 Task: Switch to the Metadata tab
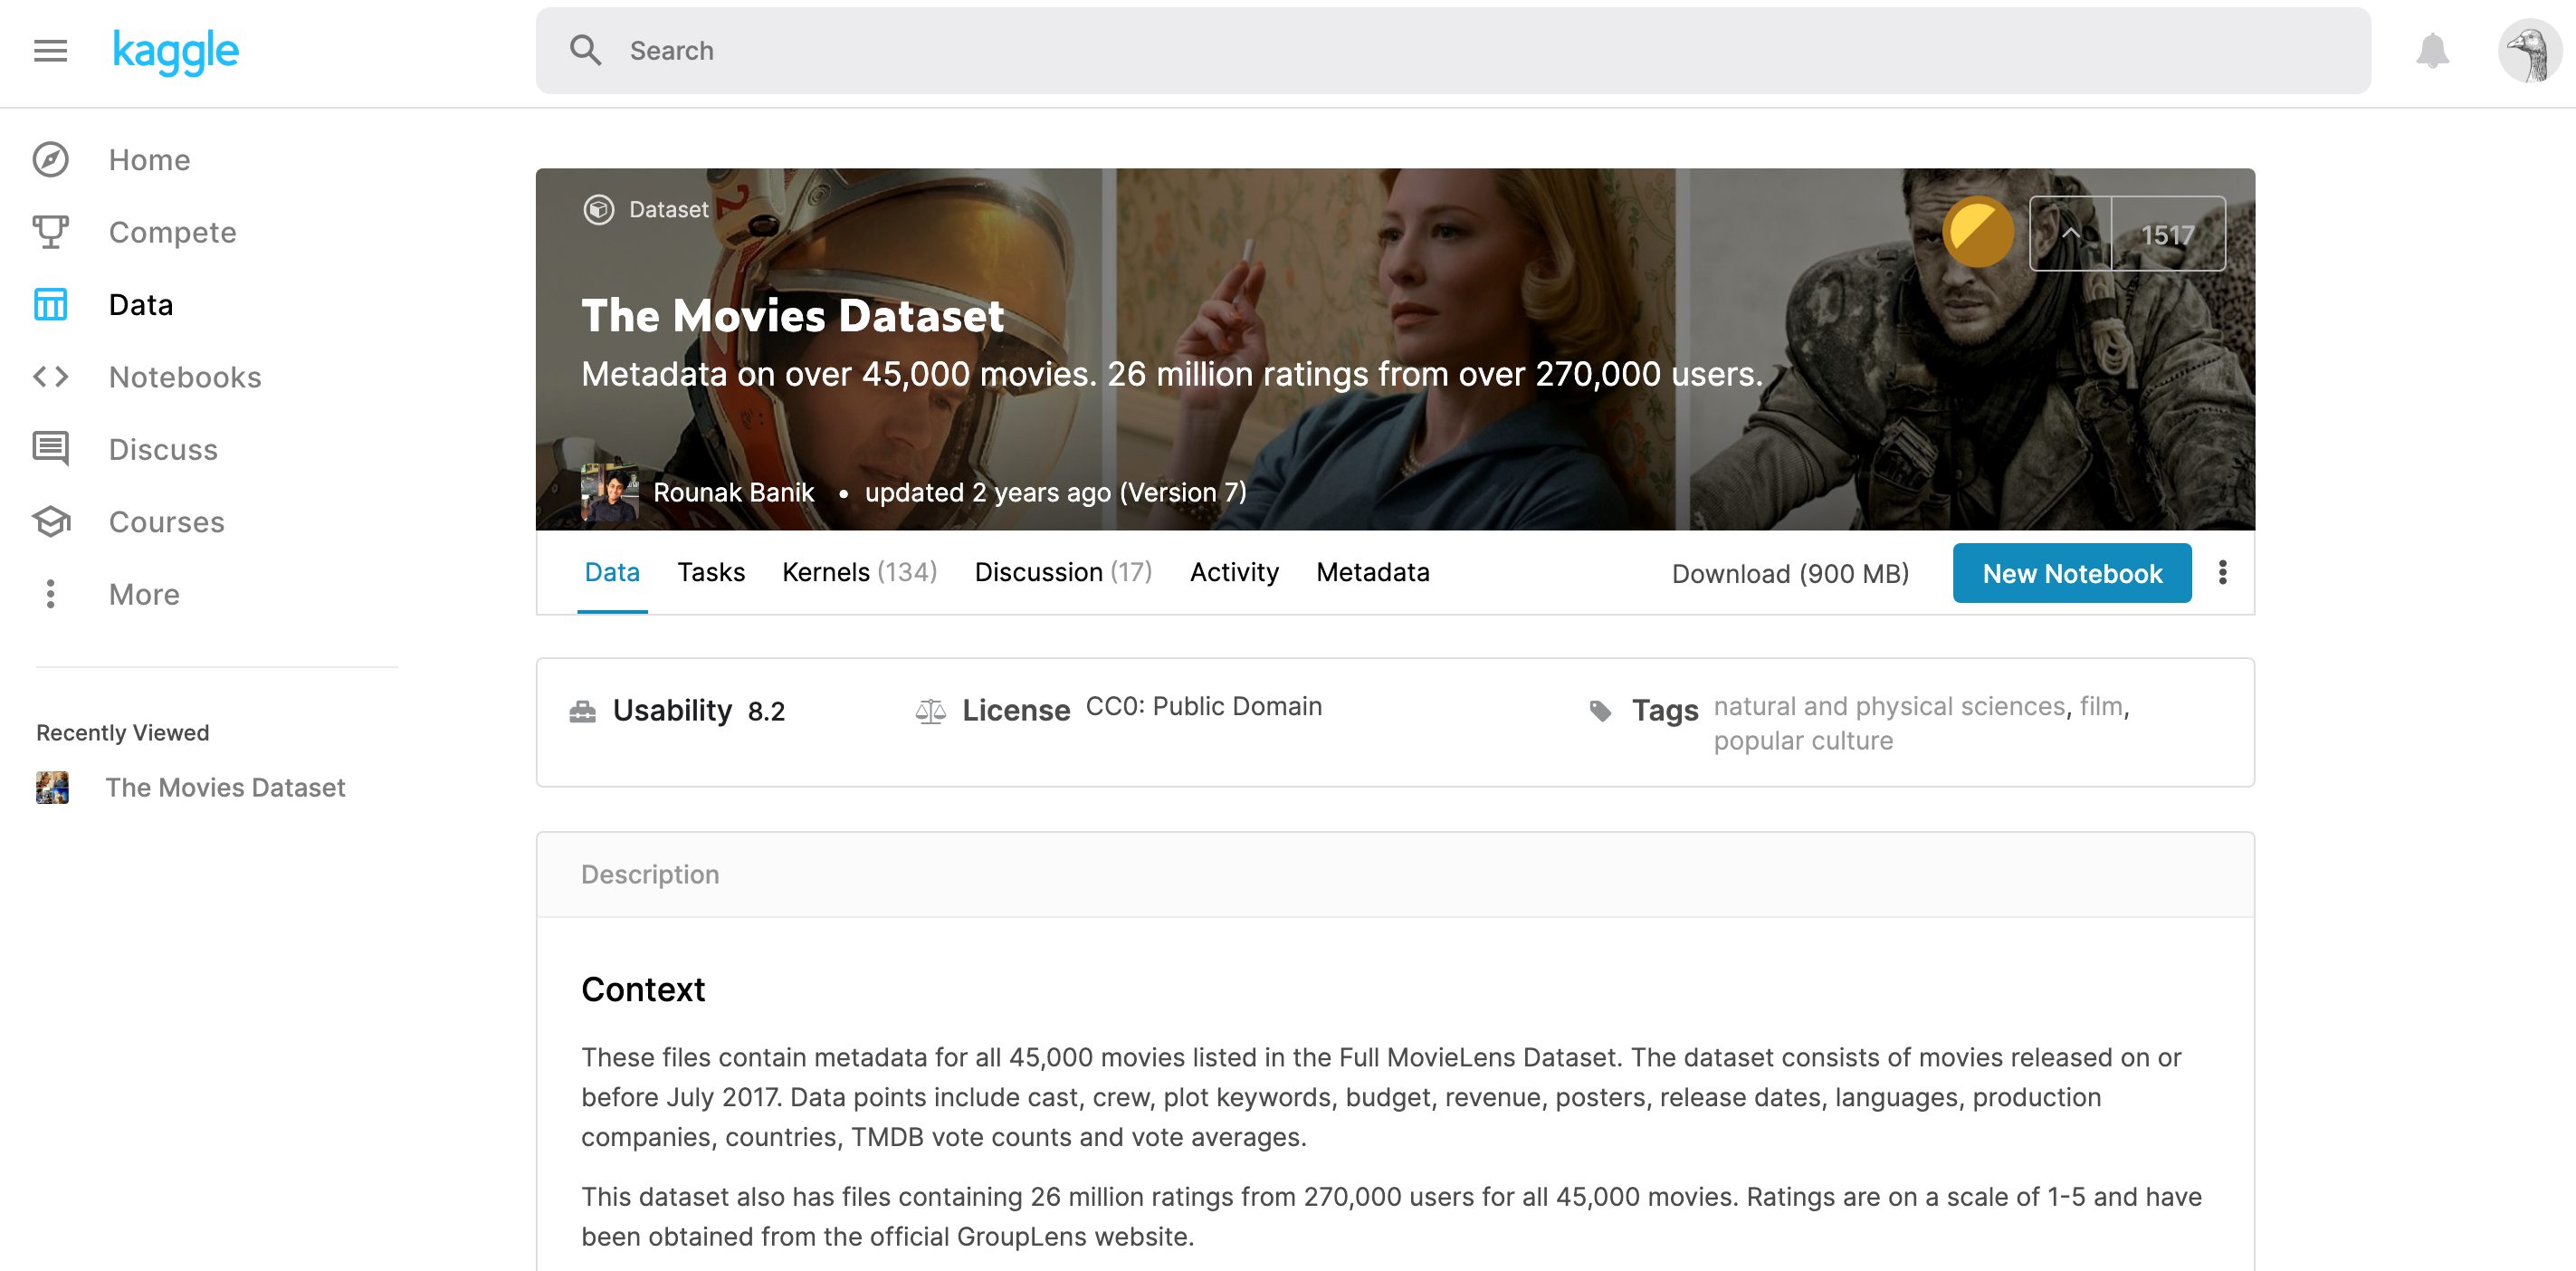tap(1372, 572)
